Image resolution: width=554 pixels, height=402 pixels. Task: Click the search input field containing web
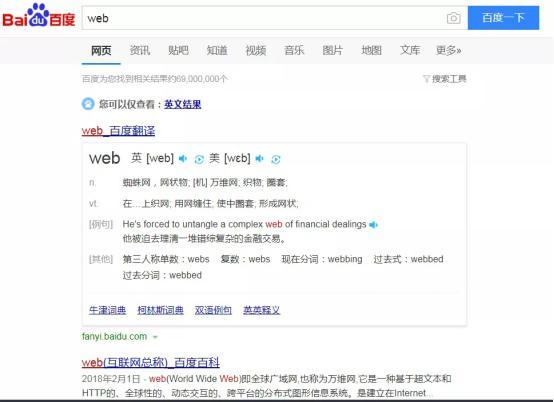(x=263, y=18)
